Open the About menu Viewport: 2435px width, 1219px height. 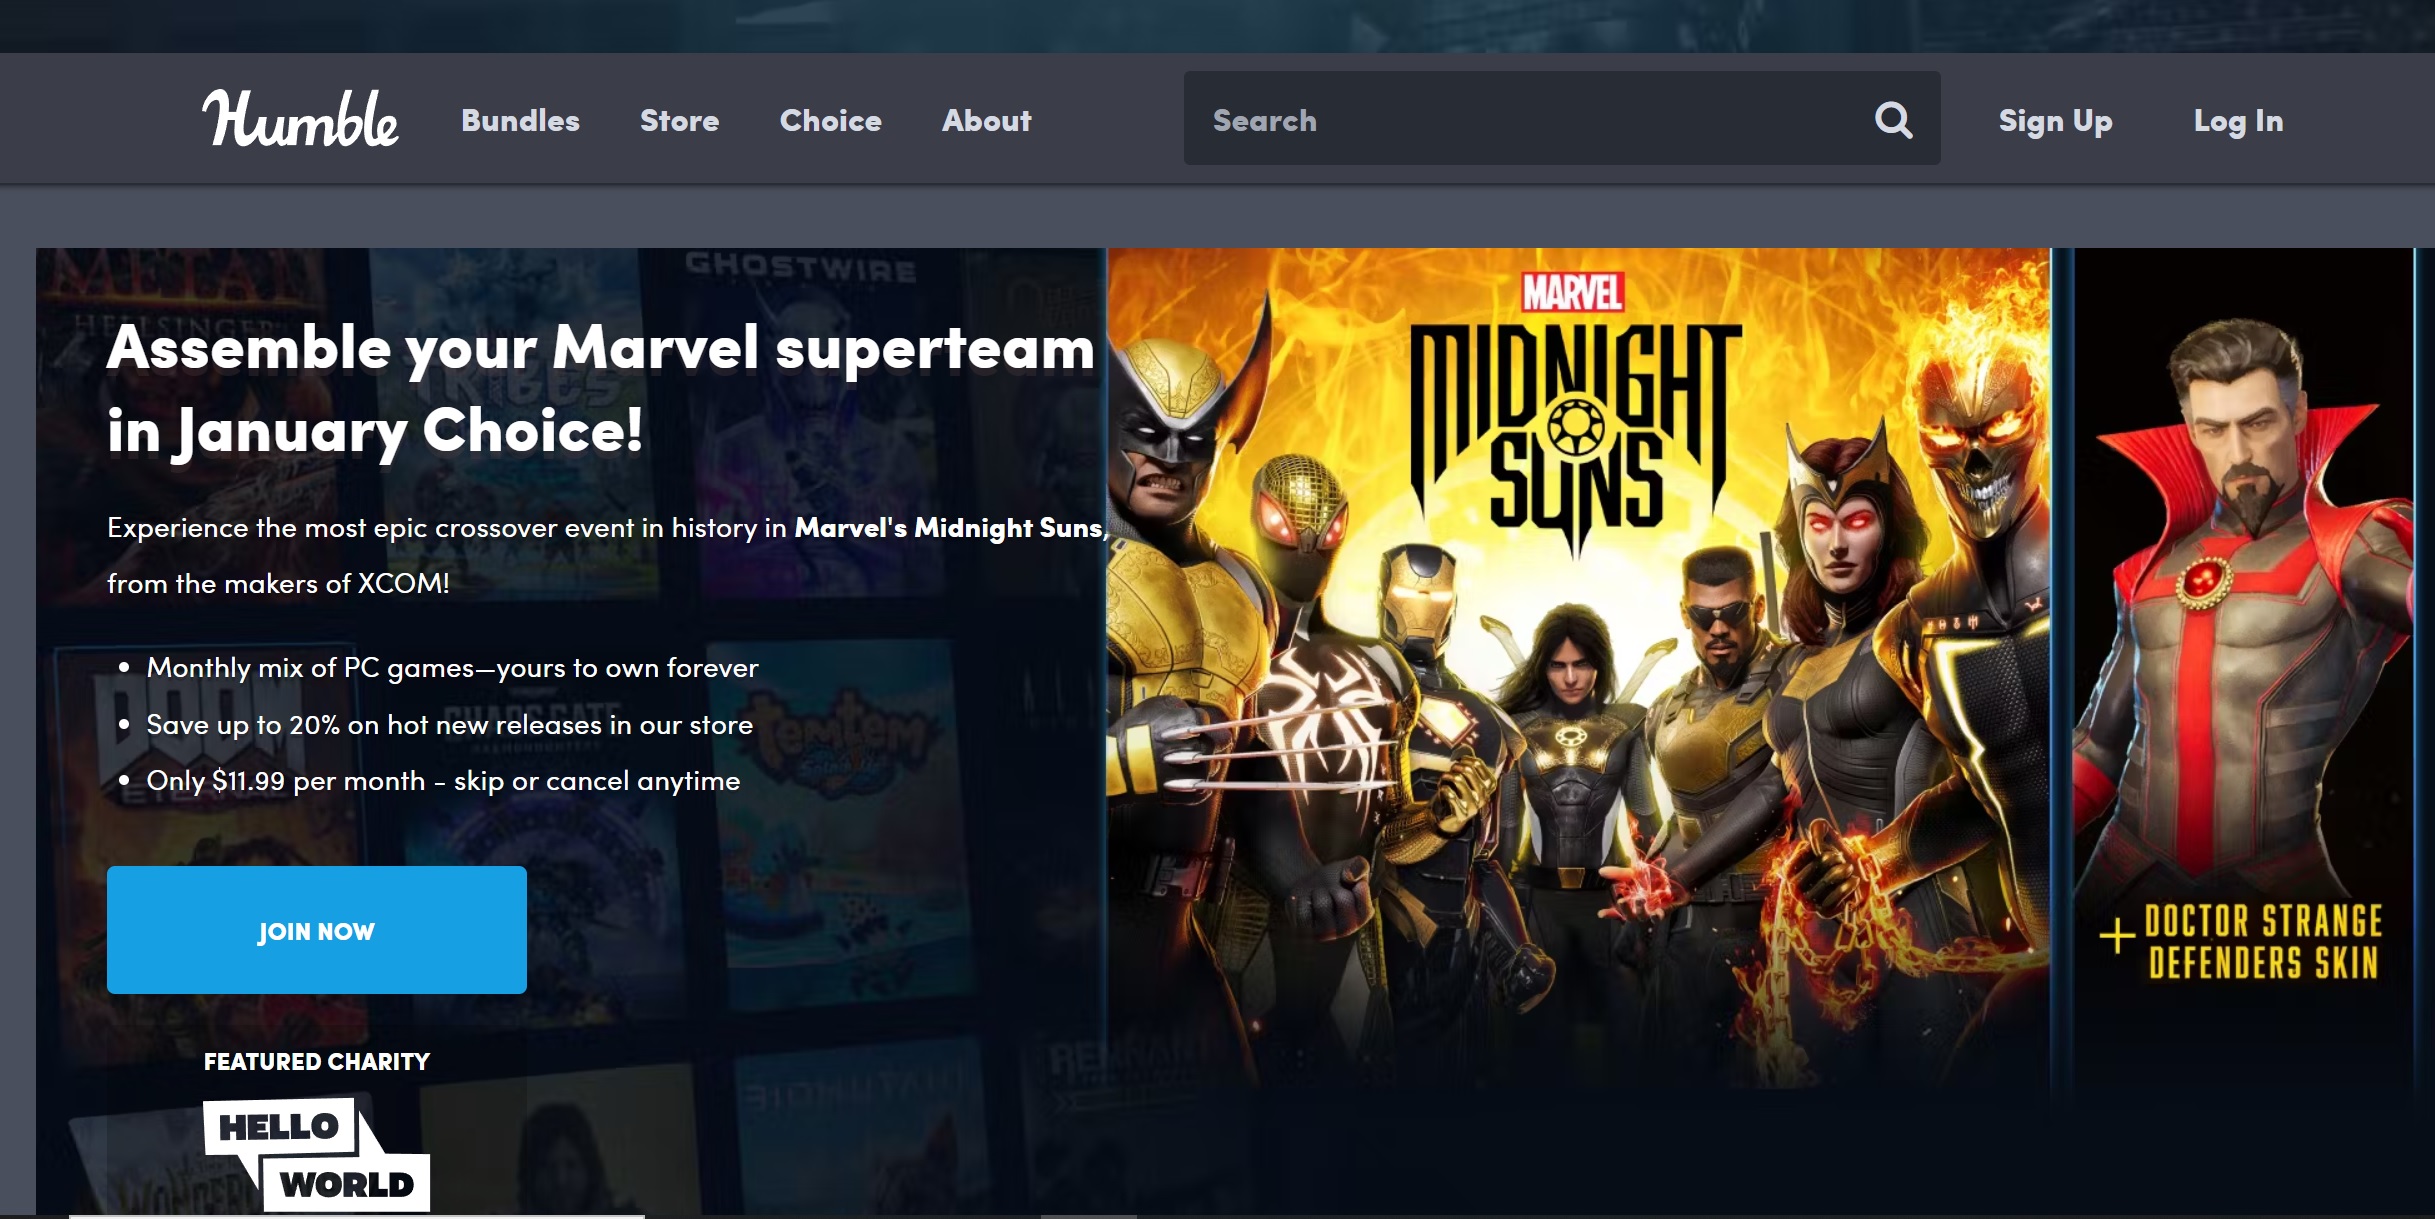[x=986, y=121]
